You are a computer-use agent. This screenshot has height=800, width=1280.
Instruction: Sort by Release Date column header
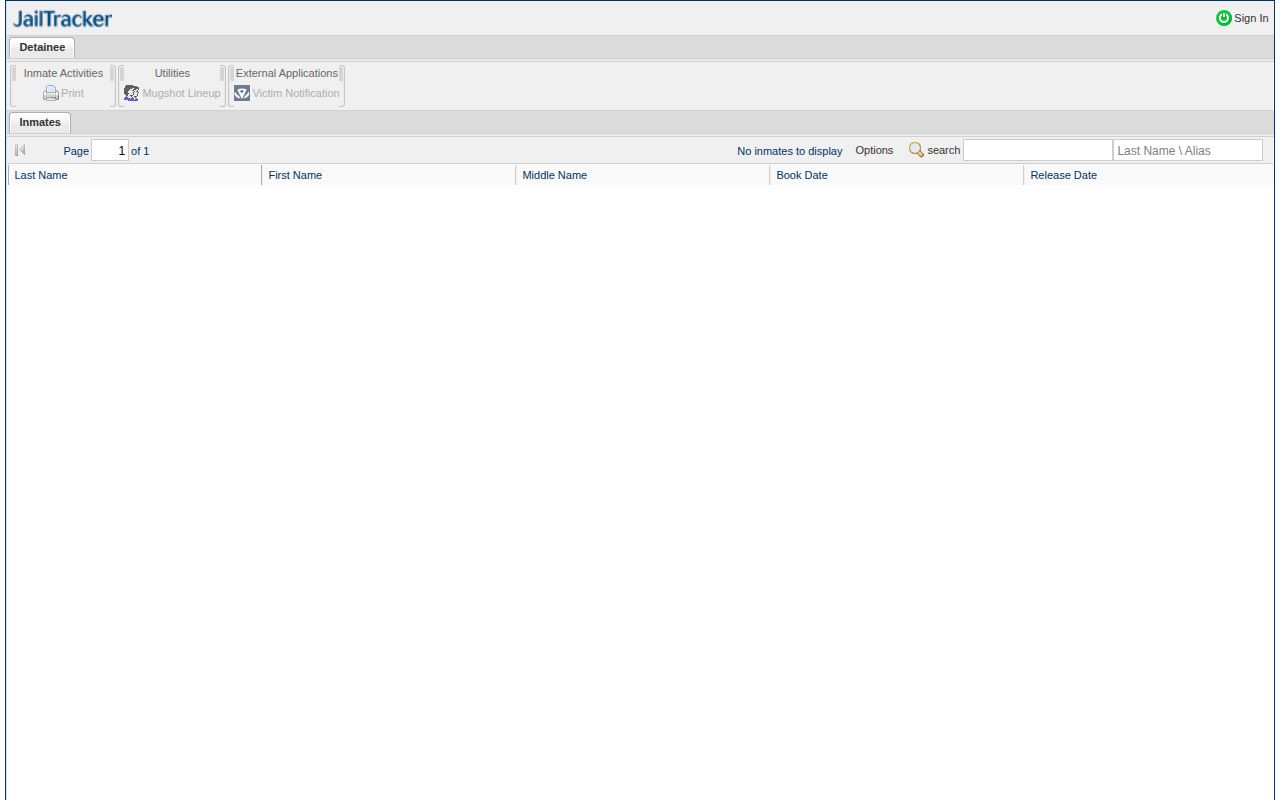tap(1150, 175)
